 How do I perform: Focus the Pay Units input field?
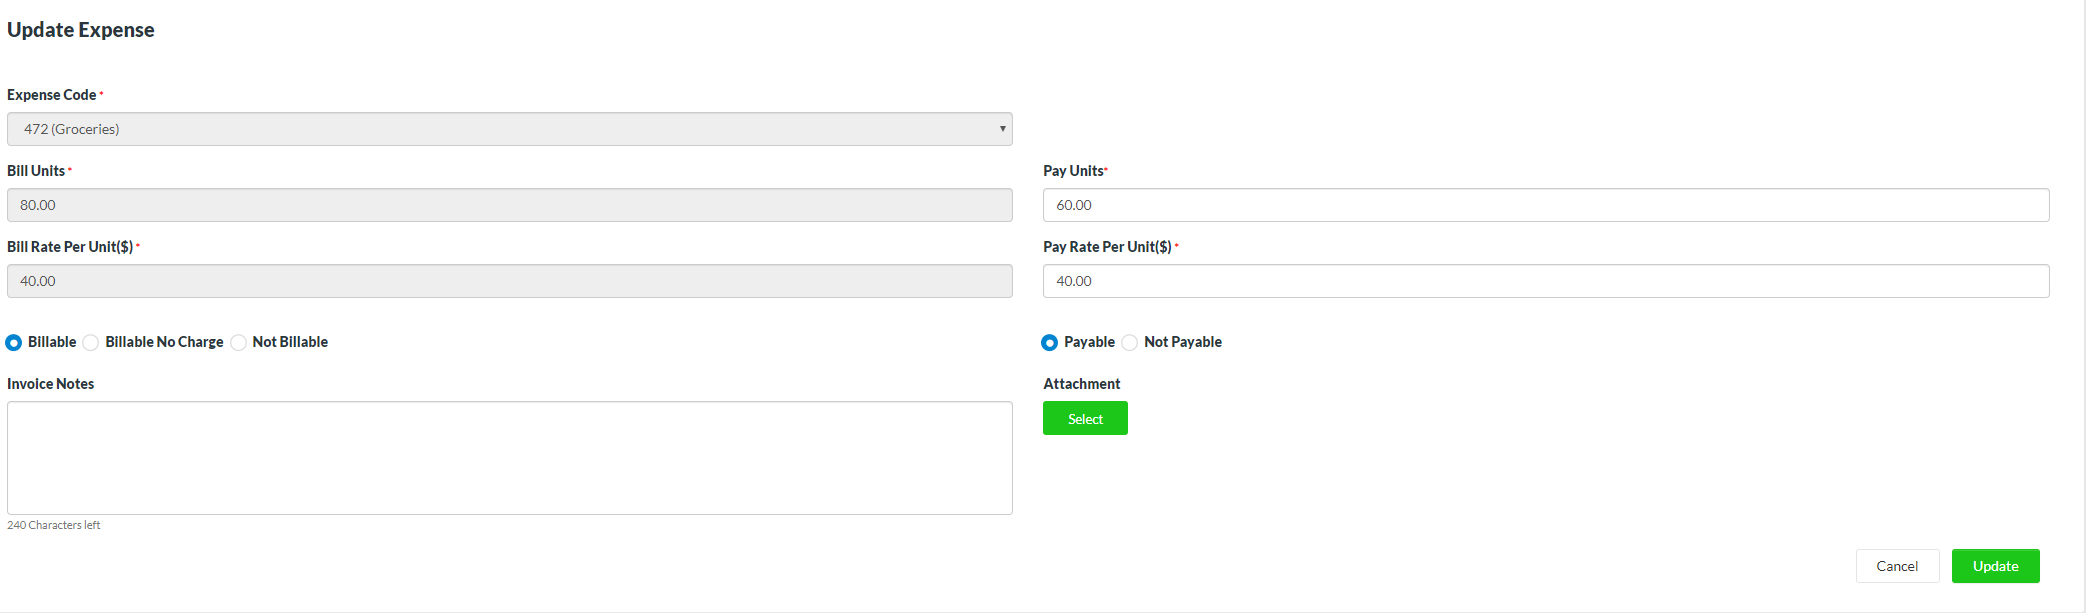pyautogui.click(x=1545, y=205)
